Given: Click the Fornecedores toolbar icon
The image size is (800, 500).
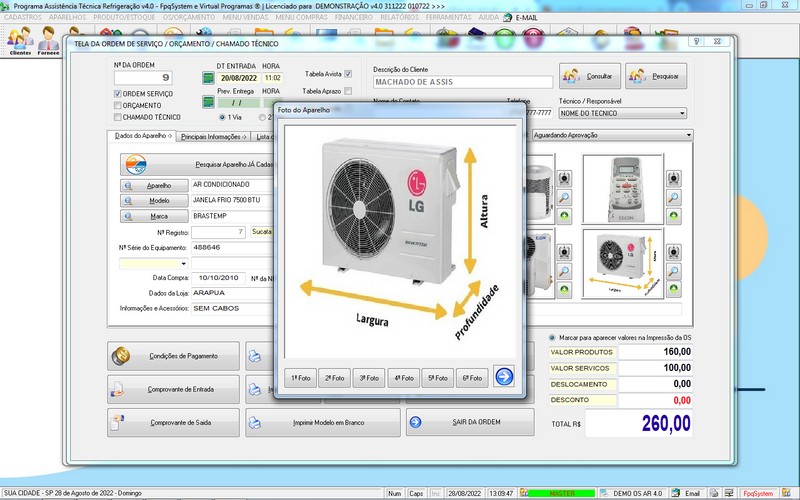Looking at the screenshot, I should (x=49, y=40).
